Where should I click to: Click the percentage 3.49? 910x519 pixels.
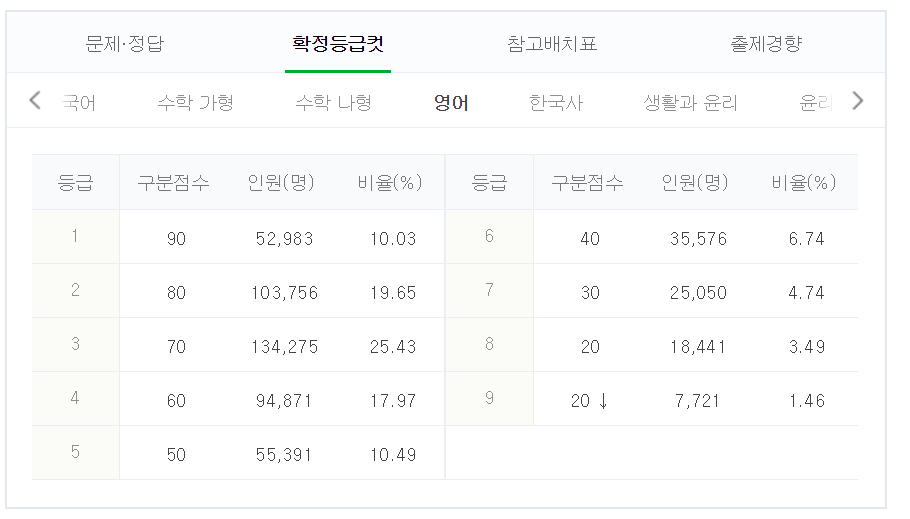[x=807, y=347]
